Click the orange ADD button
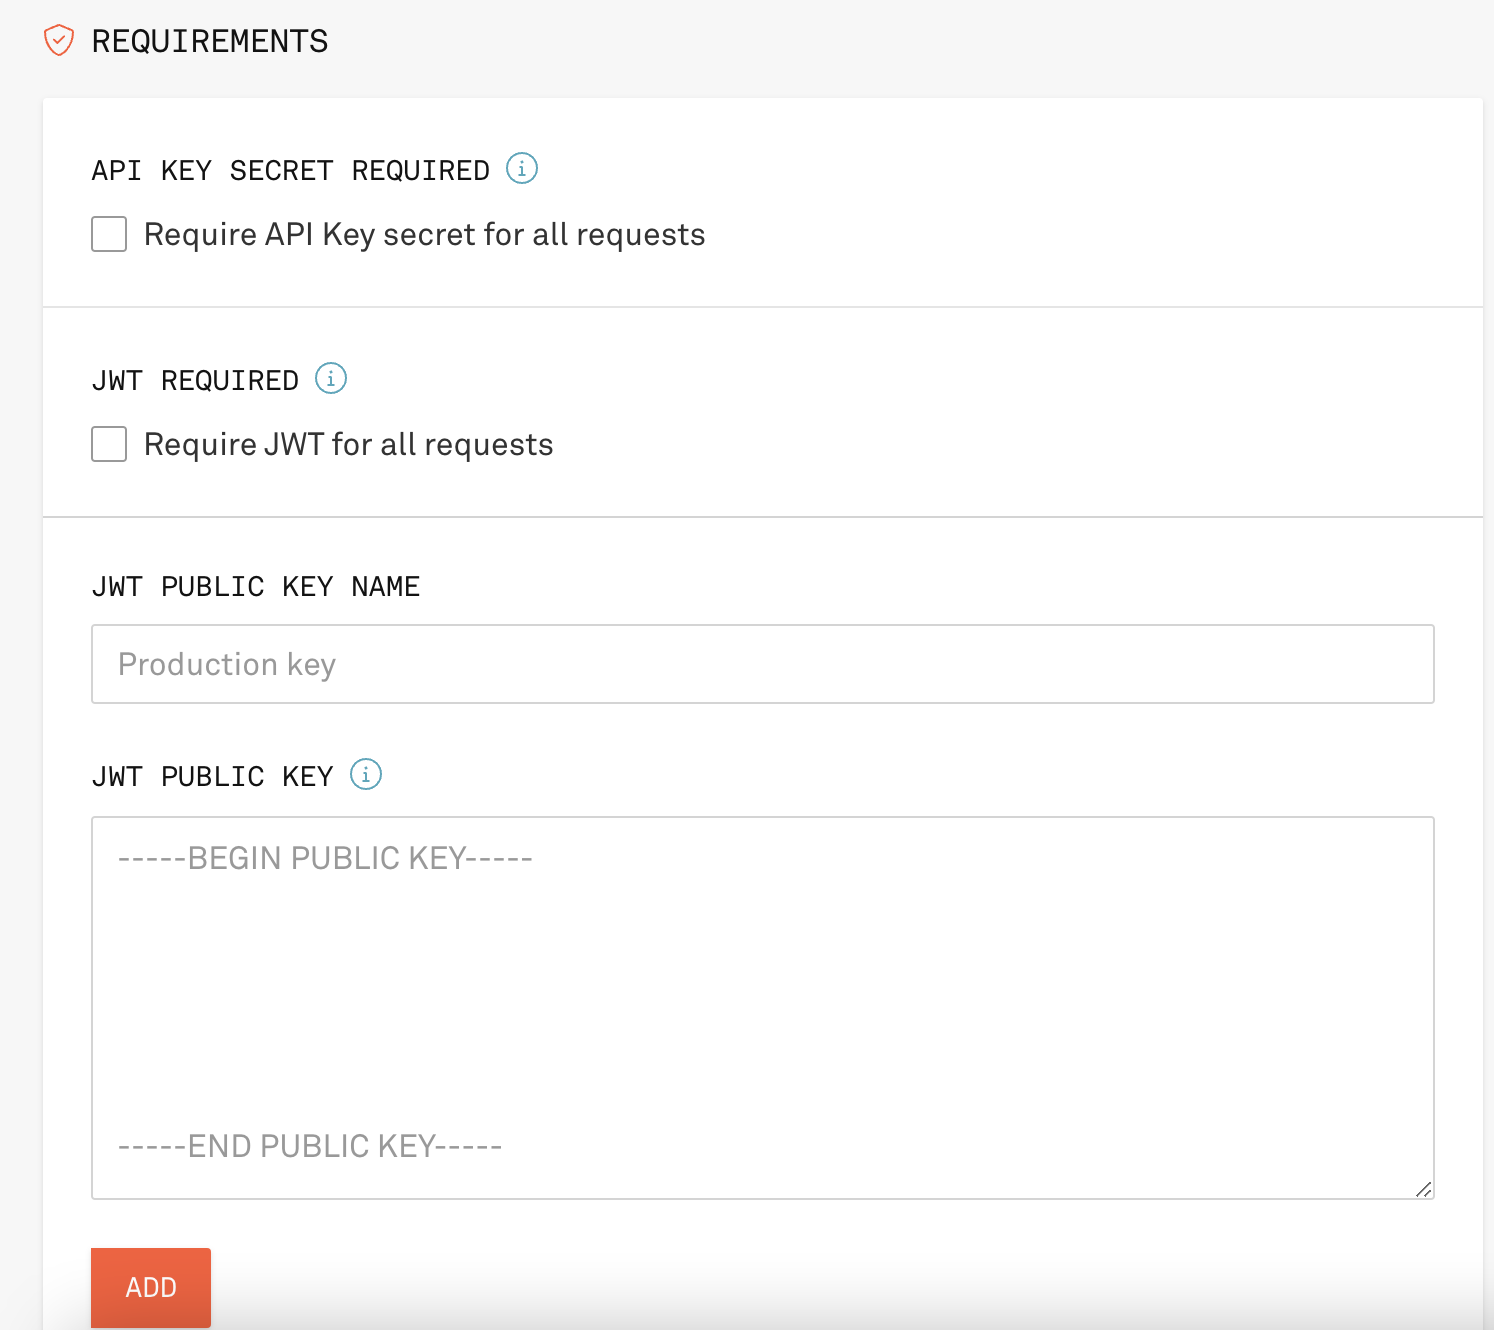This screenshot has height=1330, width=1494. pos(151,1288)
